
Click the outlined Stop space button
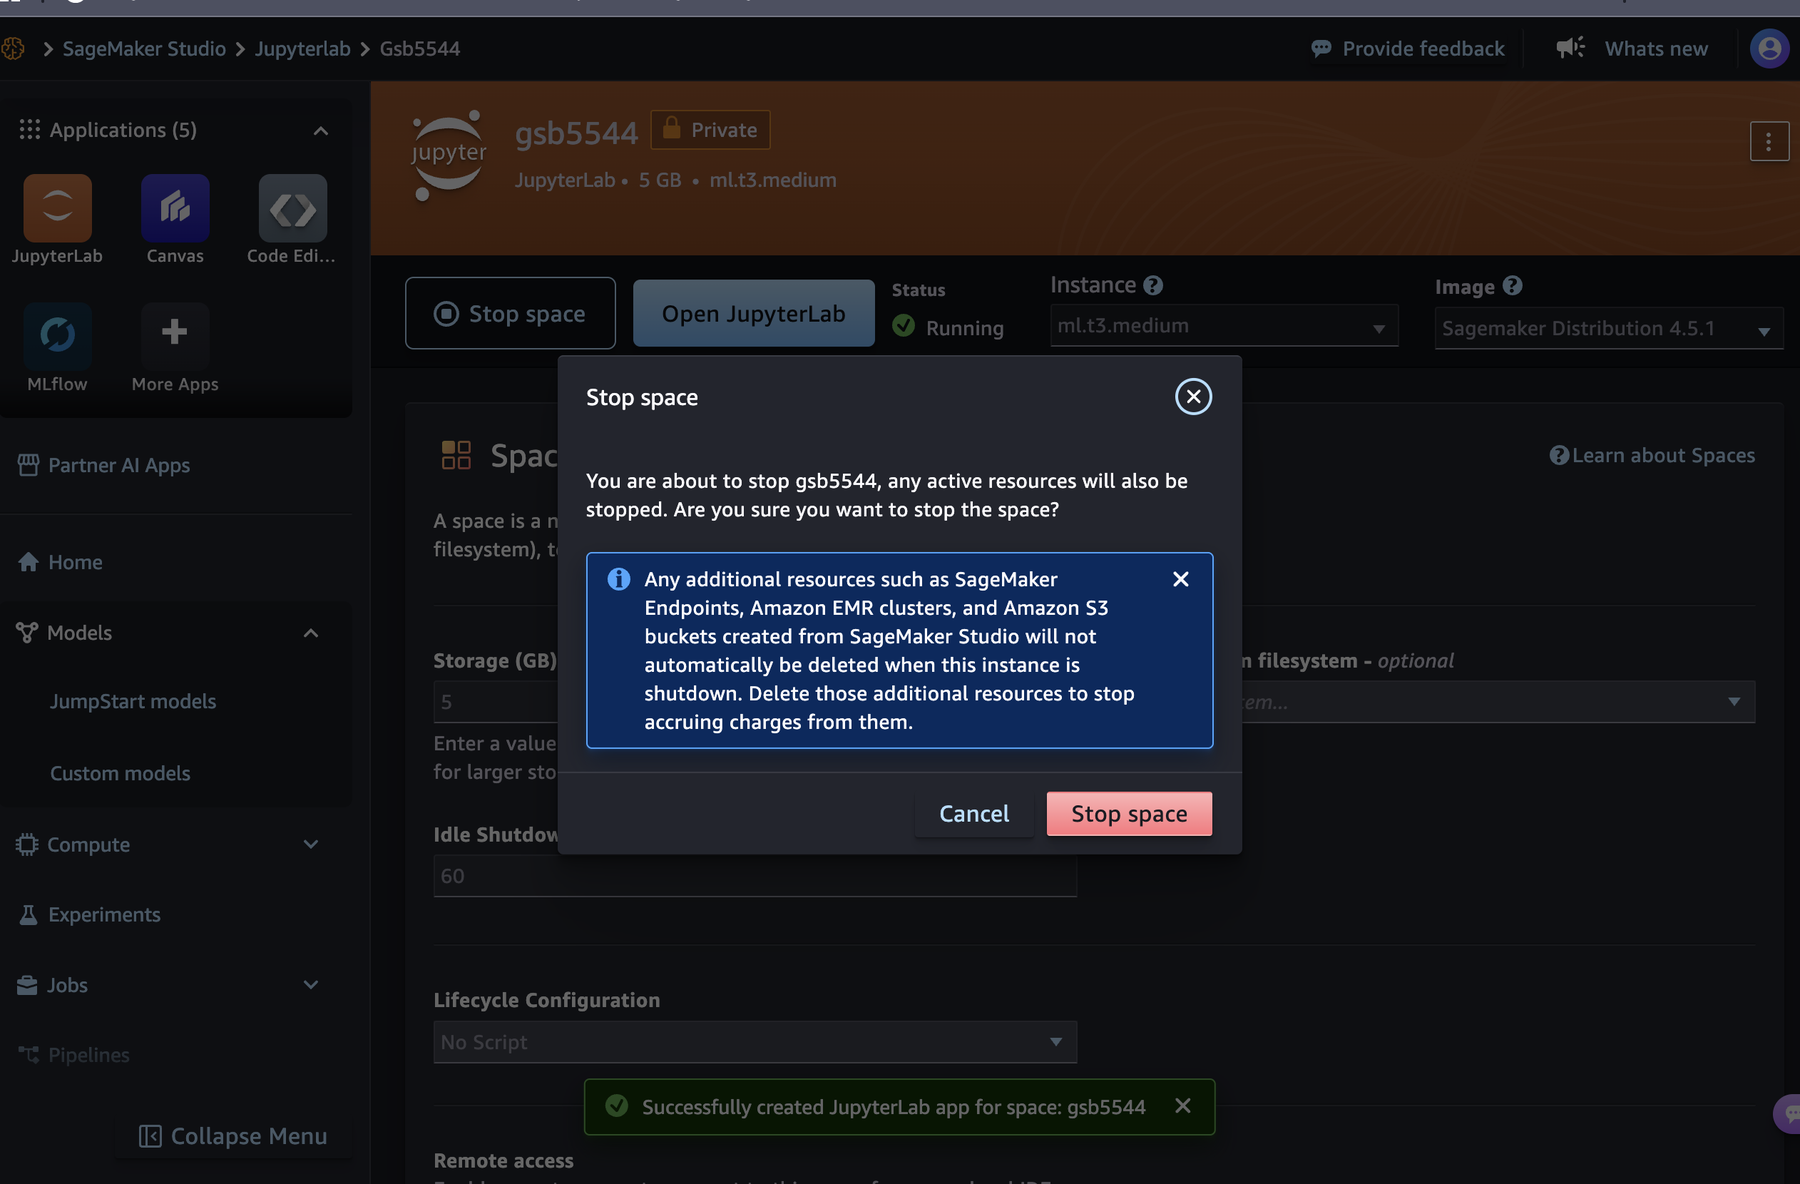coord(510,313)
